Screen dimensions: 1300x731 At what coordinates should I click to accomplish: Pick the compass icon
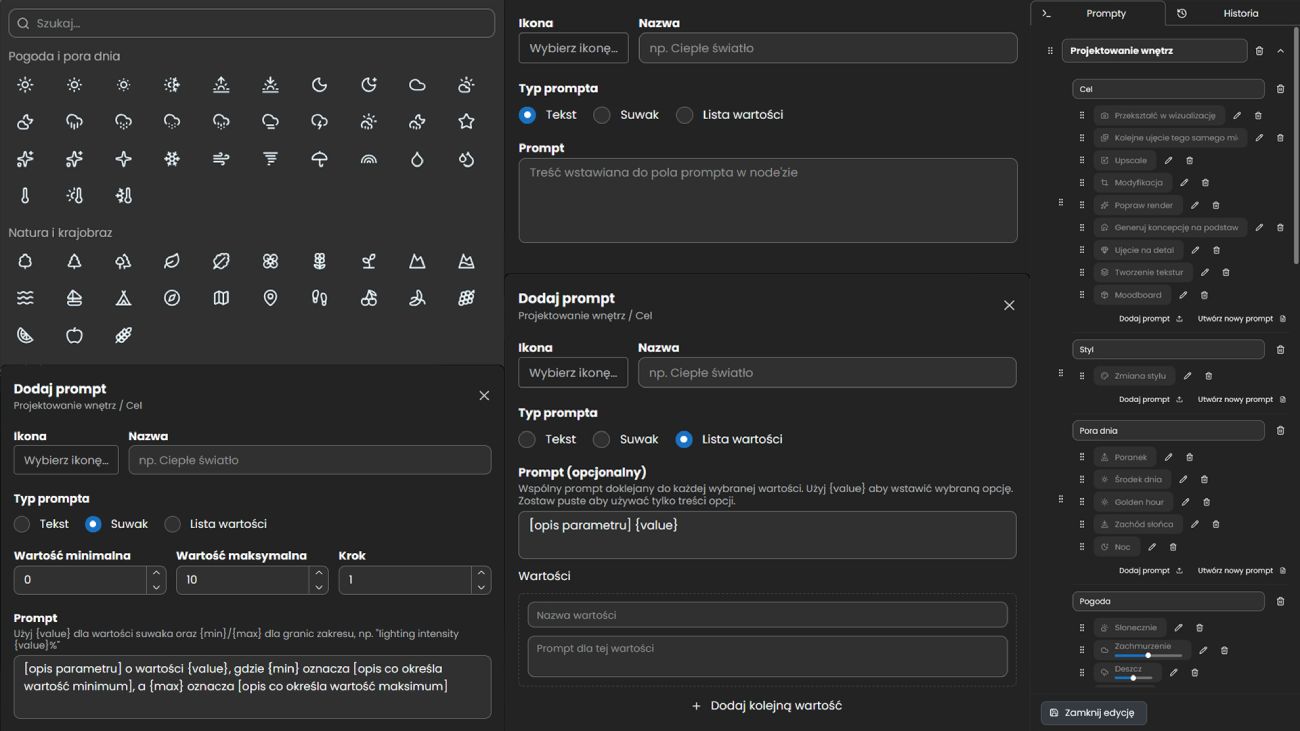[172, 298]
